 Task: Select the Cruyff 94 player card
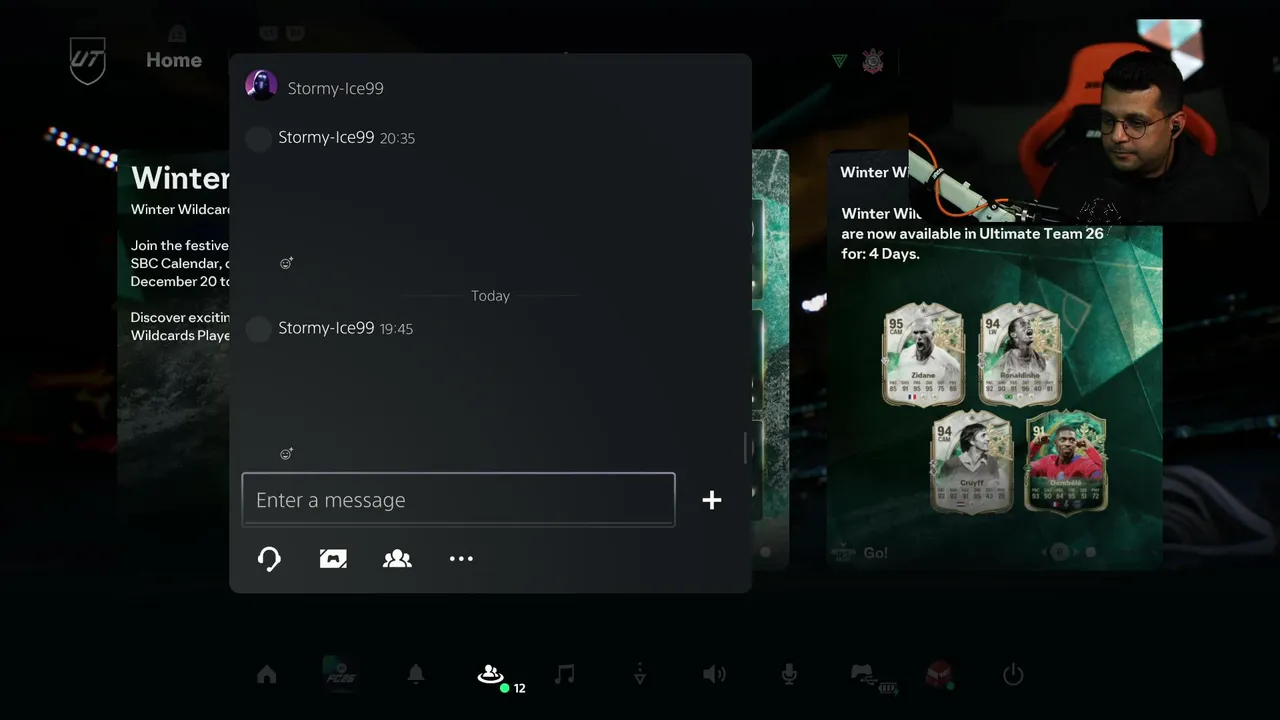(x=971, y=461)
